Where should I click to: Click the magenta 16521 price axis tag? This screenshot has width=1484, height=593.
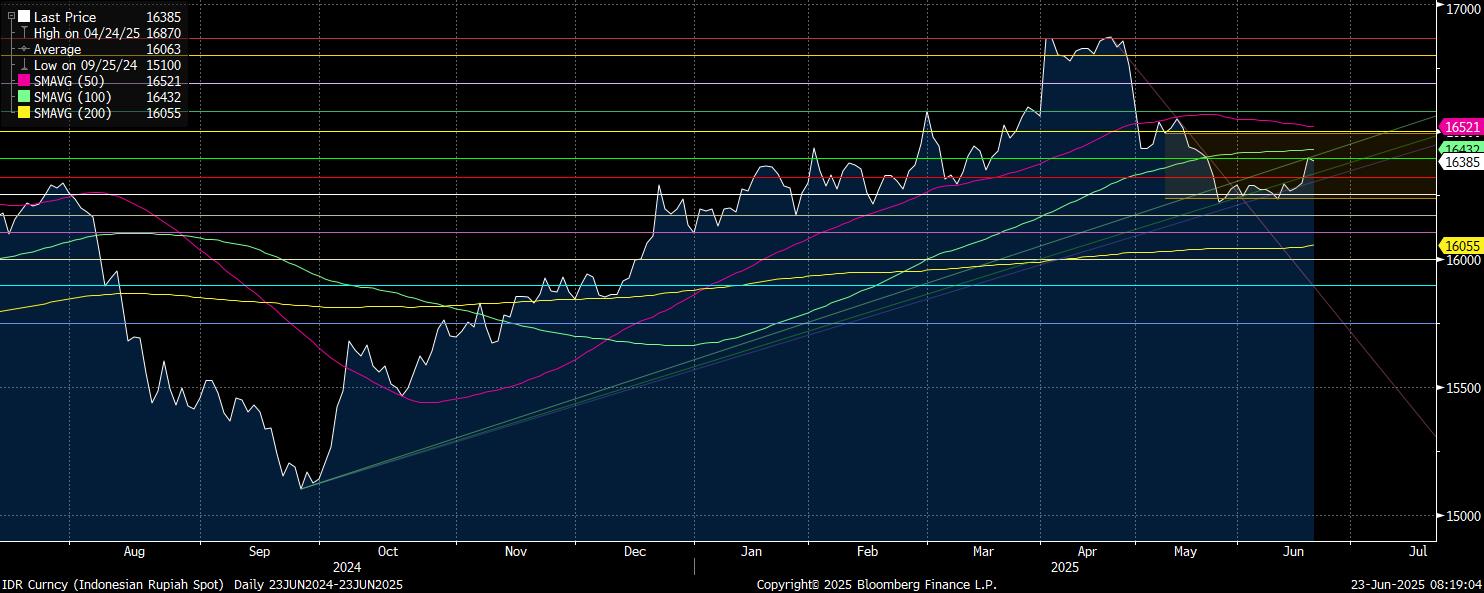pos(1461,127)
